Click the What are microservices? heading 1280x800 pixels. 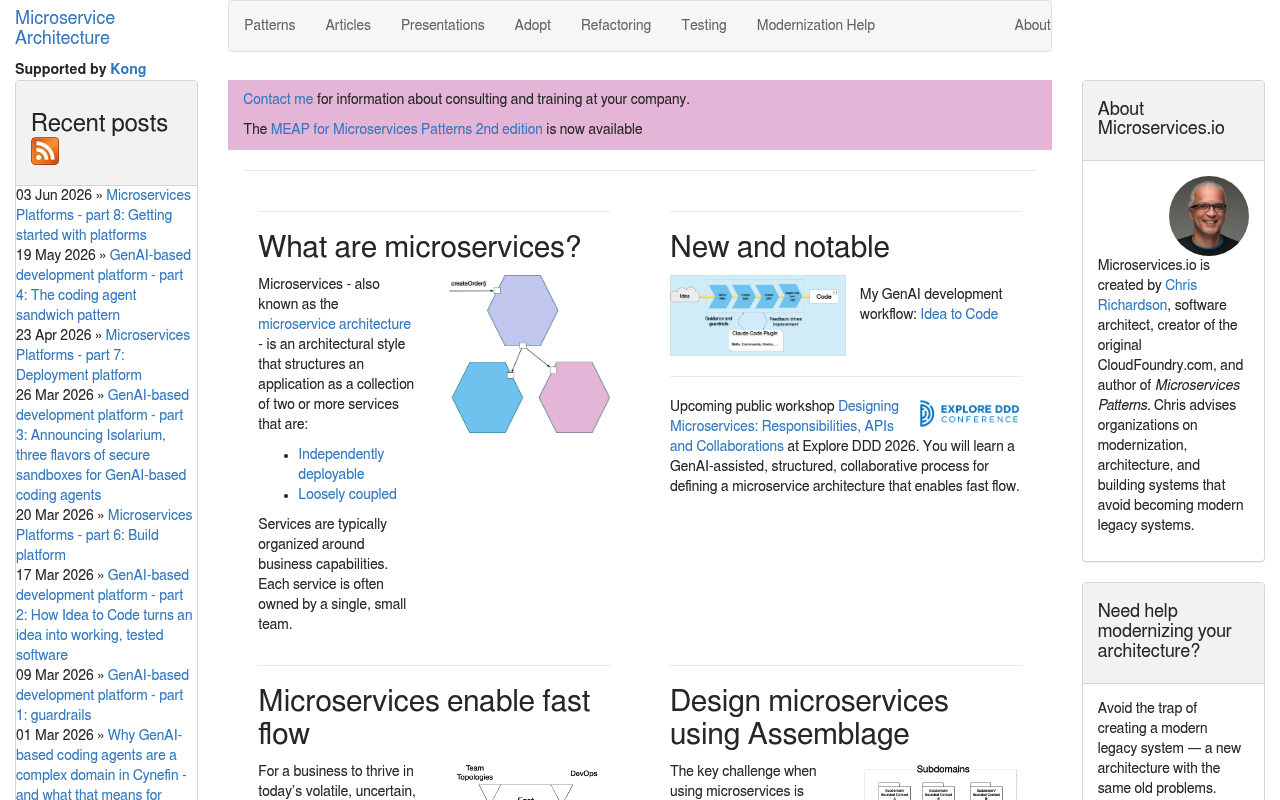pos(419,247)
